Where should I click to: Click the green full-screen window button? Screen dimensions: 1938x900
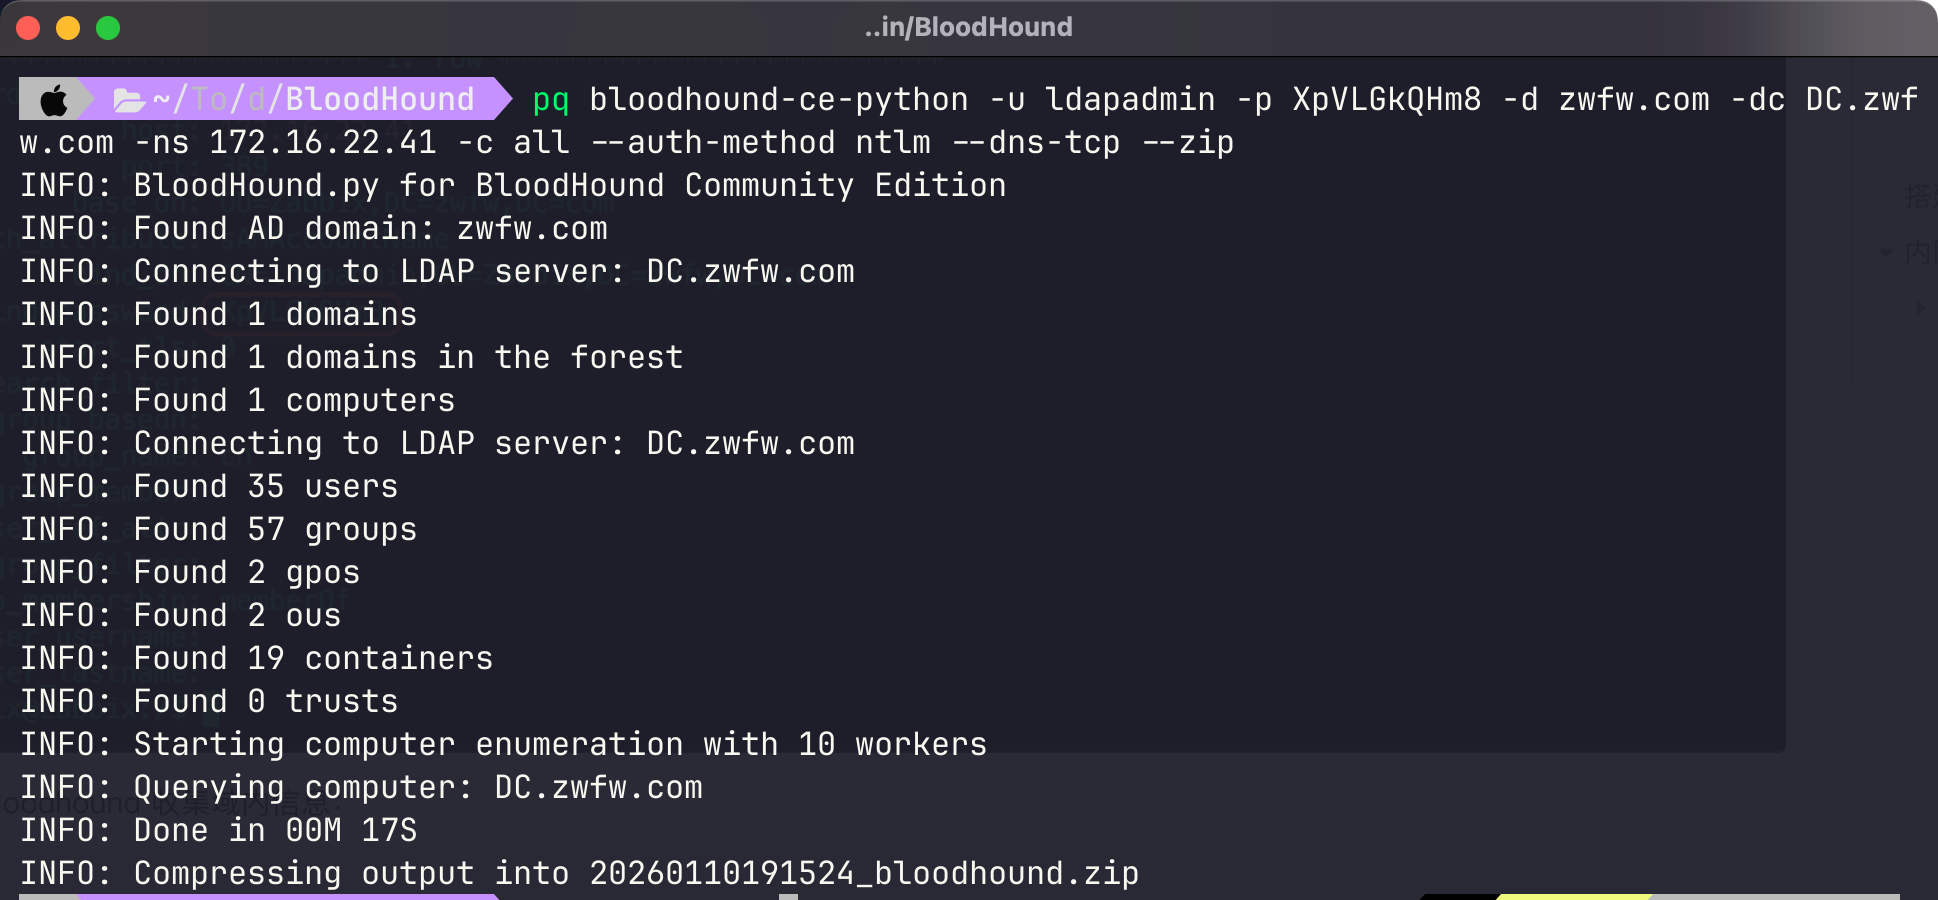(x=108, y=28)
